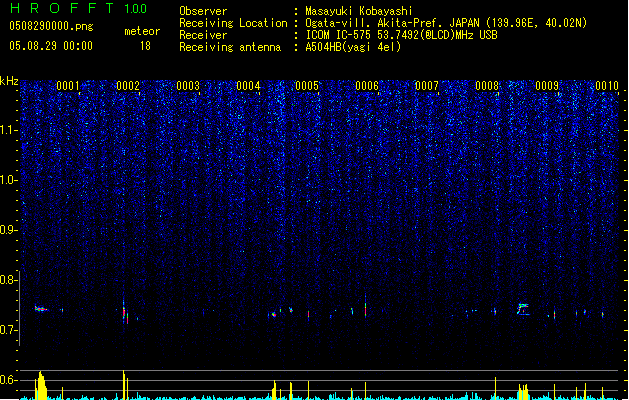Screen dimensions: 629x400
Task: Click the 0007 minute marker
Action: click(427, 86)
